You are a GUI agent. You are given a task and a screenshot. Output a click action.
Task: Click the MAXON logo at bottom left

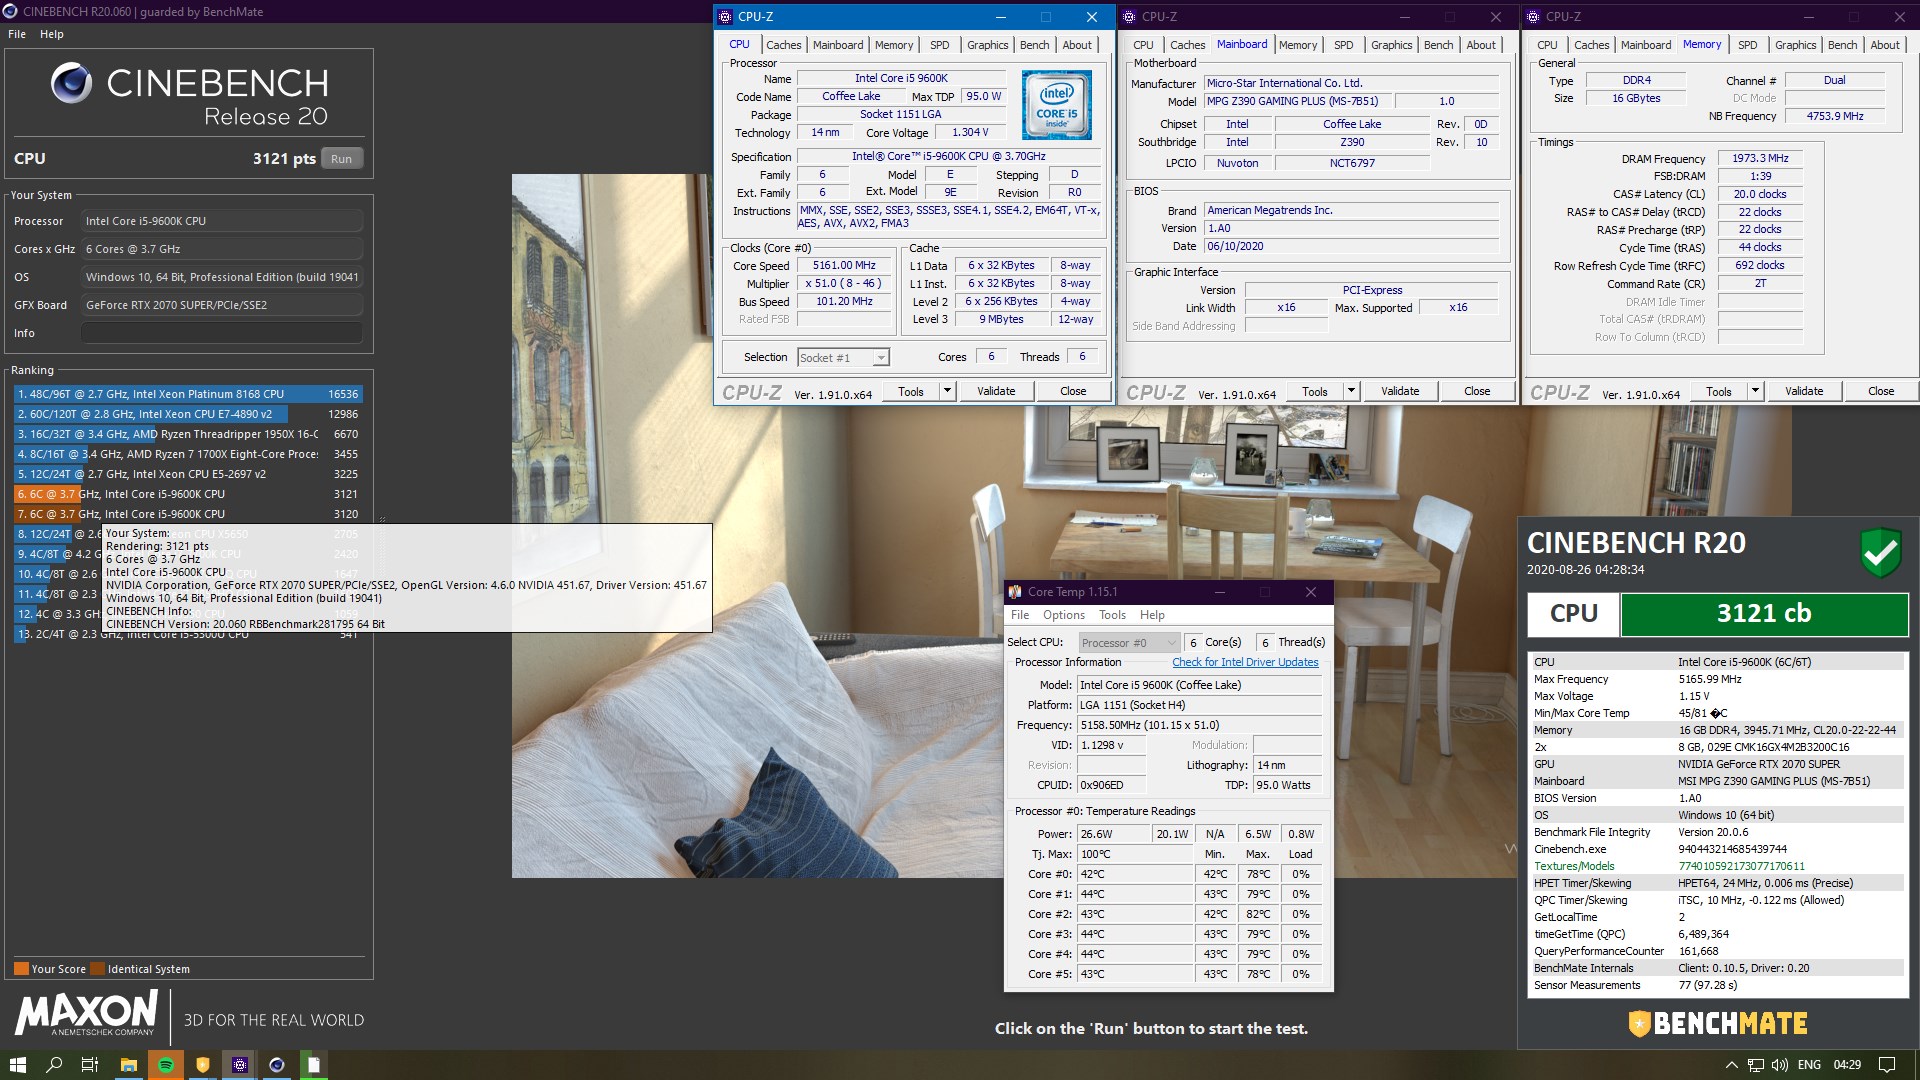click(86, 1012)
